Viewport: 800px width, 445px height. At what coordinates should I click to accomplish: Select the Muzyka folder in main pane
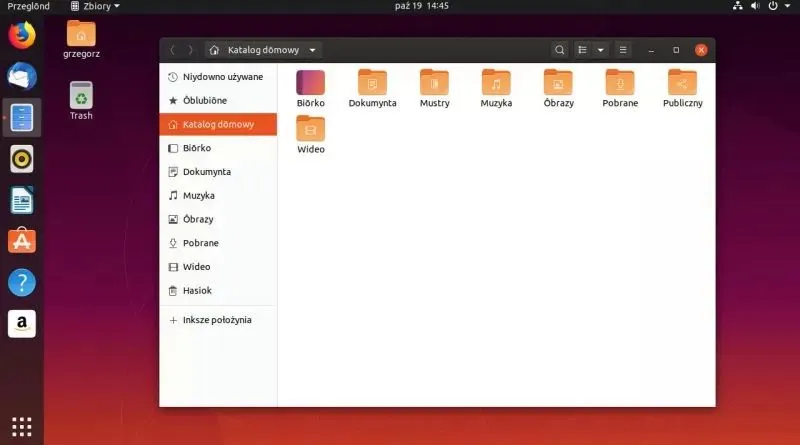click(x=496, y=88)
